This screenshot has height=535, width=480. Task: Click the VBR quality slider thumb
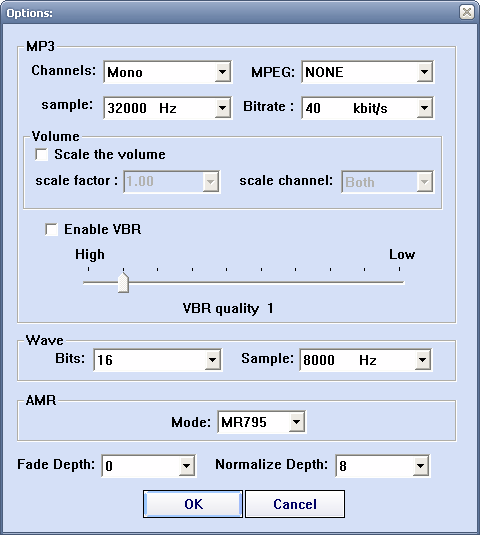click(123, 282)
